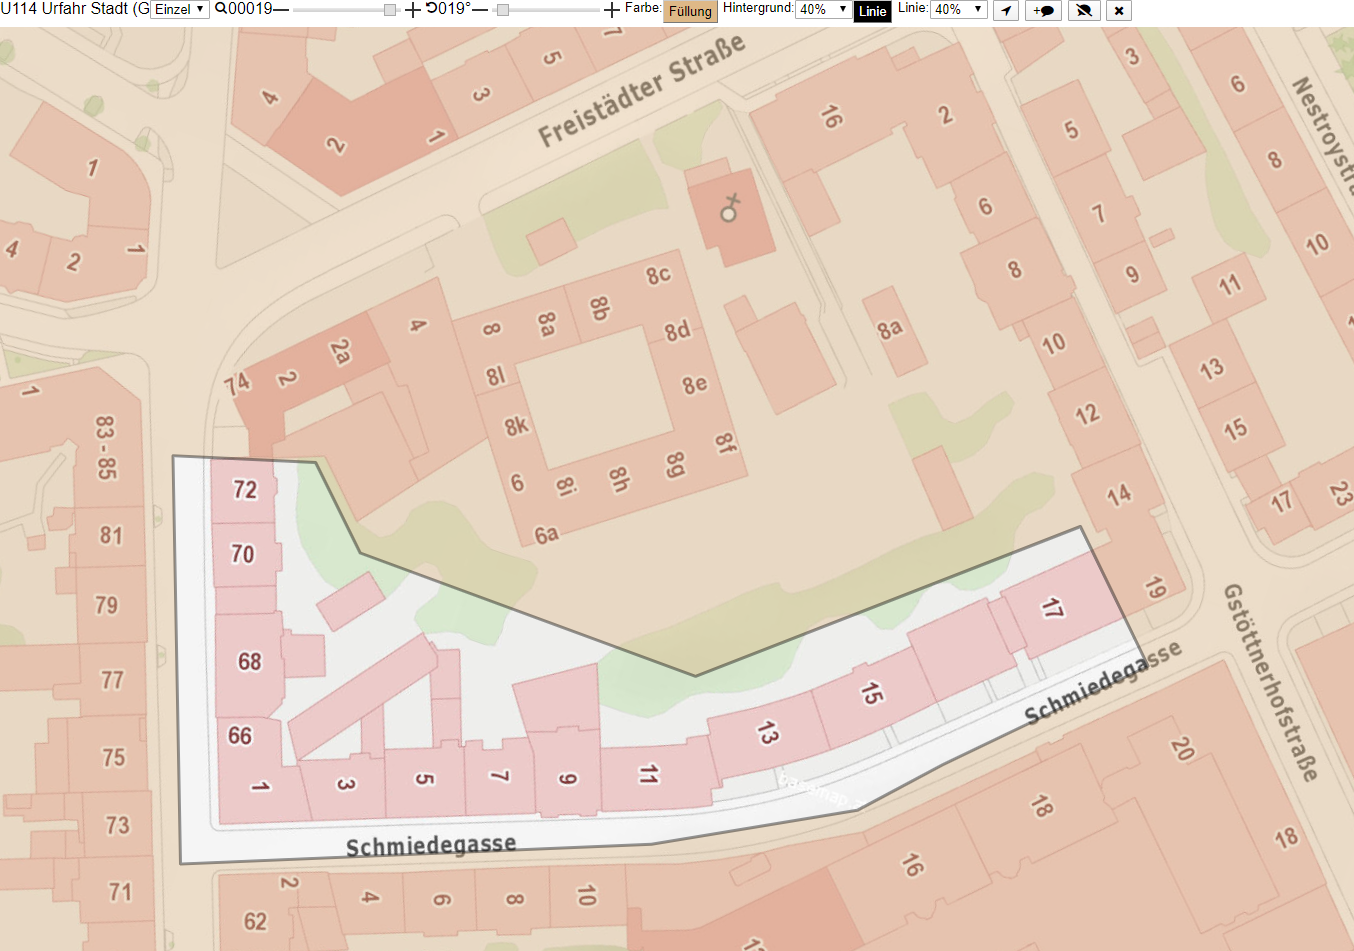Click the church symbol on the map

pos(731,207)
